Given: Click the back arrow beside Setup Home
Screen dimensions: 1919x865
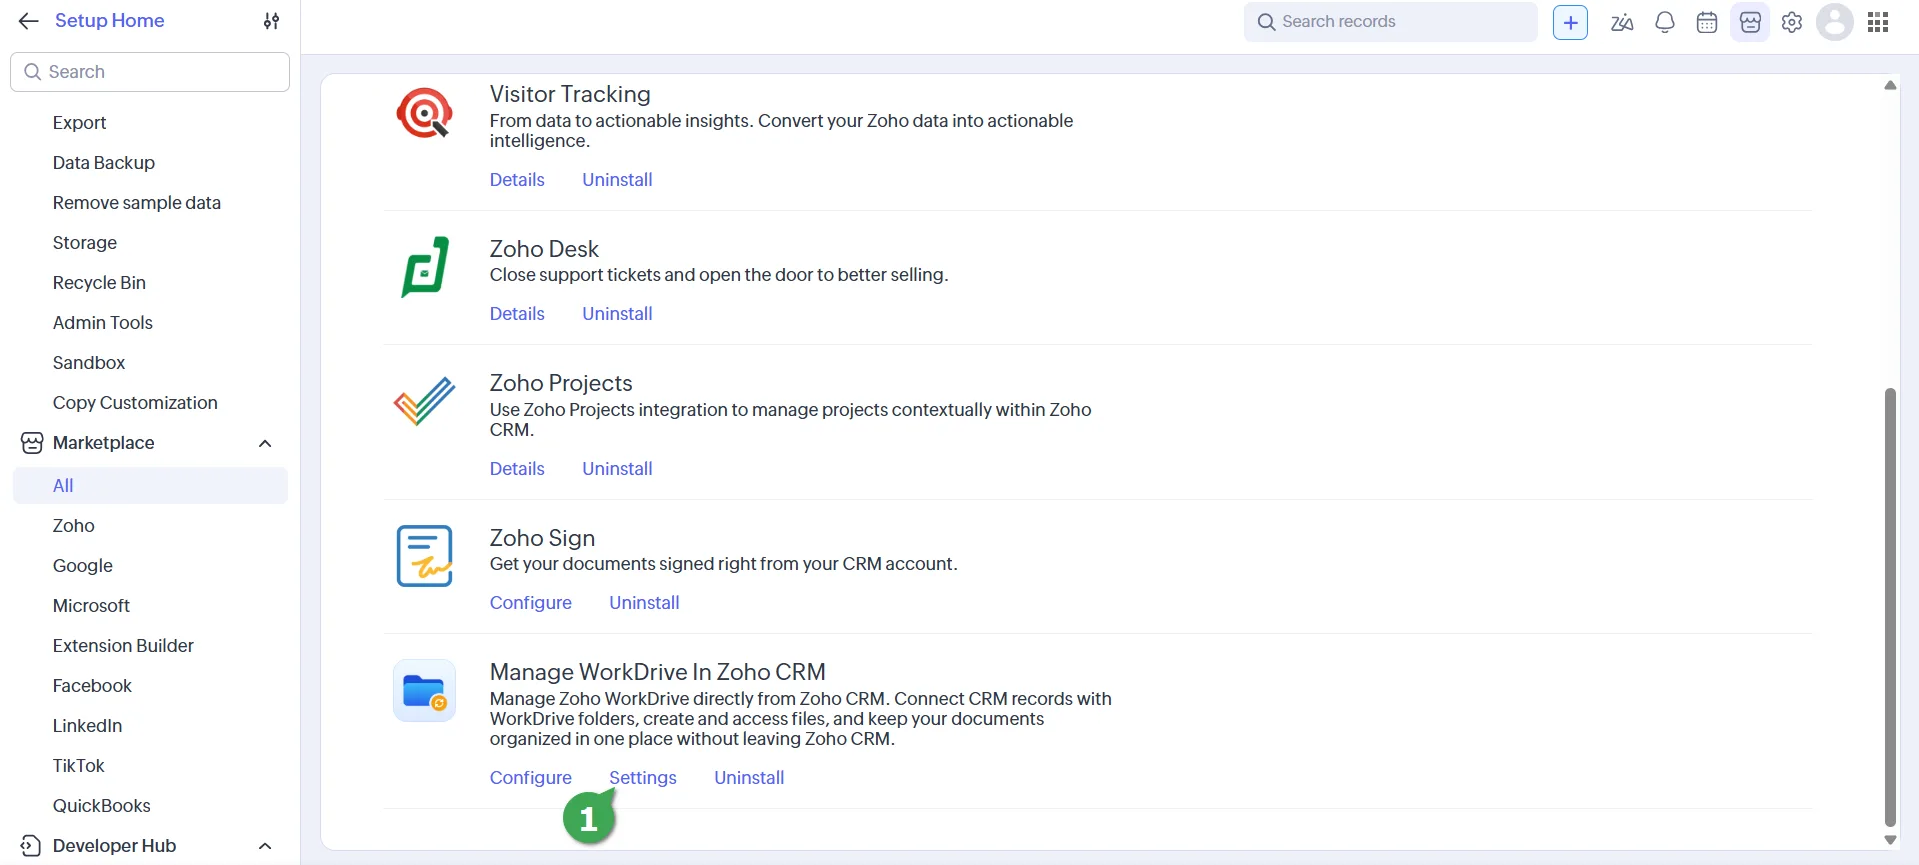Looking at the screenshot, I should (28, 21).
